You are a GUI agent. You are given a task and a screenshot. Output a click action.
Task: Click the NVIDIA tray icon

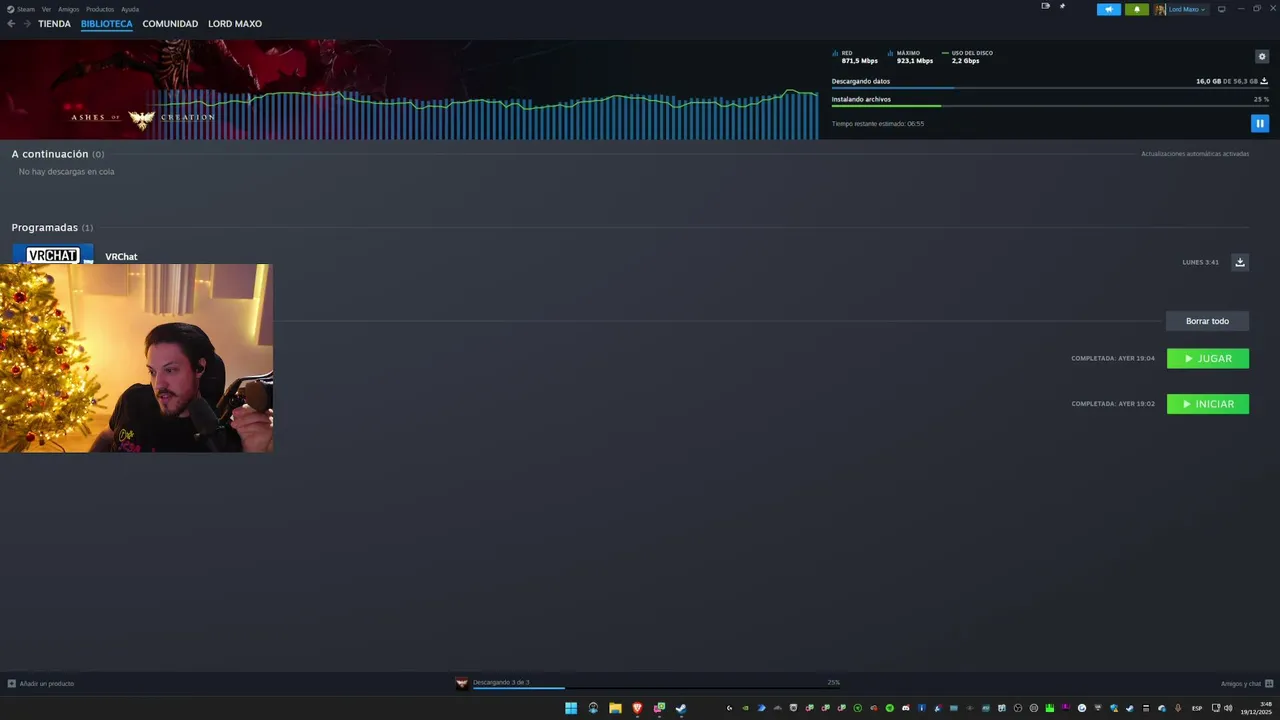coord(745,708)
